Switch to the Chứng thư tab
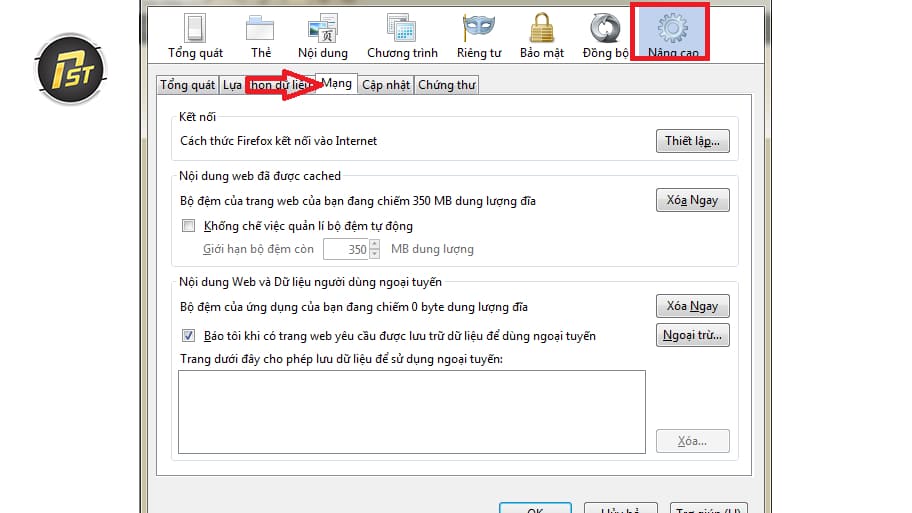The height and width of the screenshot is (513, 912). [x=447, y=85]
